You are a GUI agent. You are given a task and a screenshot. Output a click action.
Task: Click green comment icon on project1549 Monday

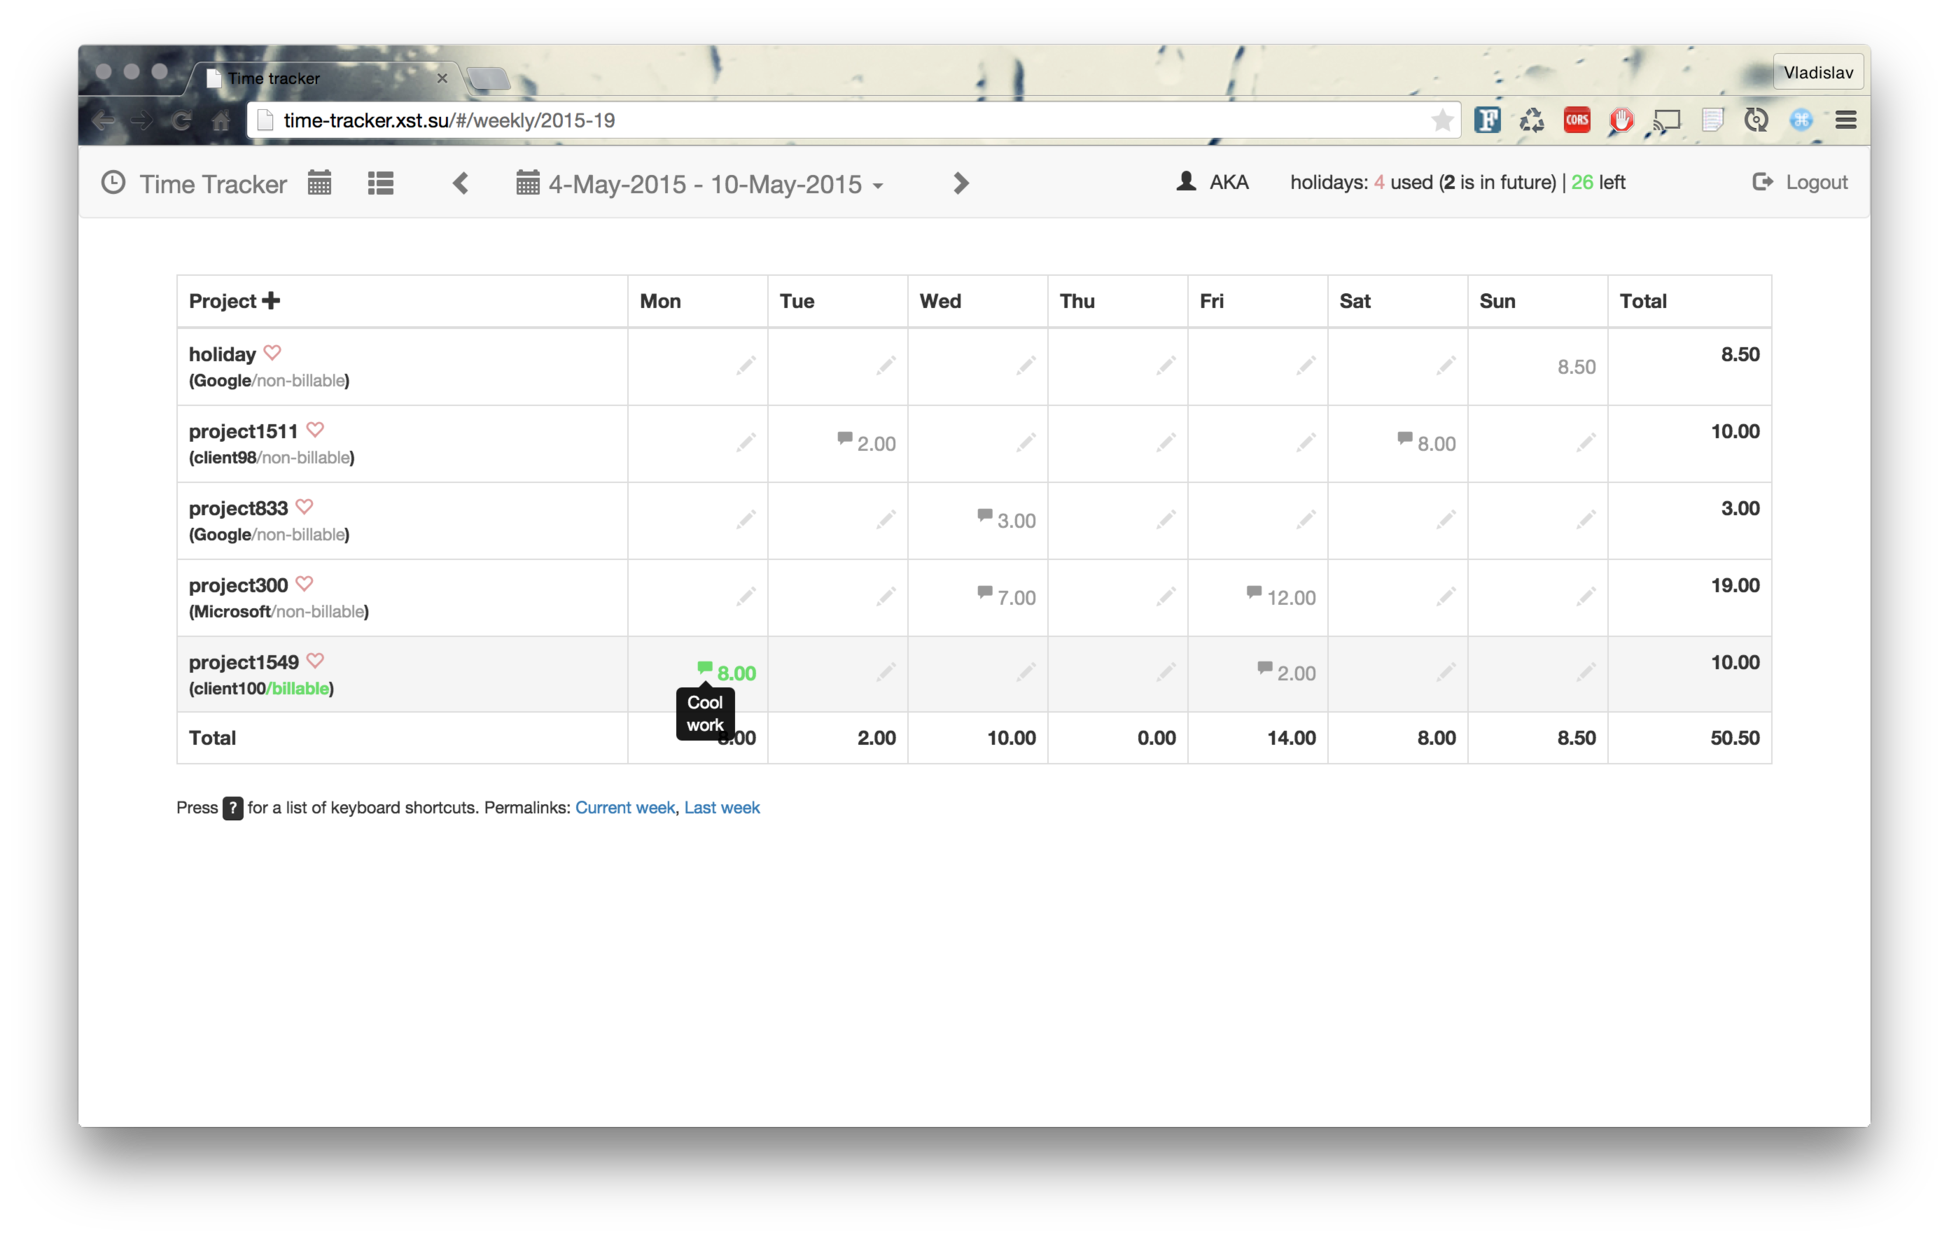coord(705,668)
